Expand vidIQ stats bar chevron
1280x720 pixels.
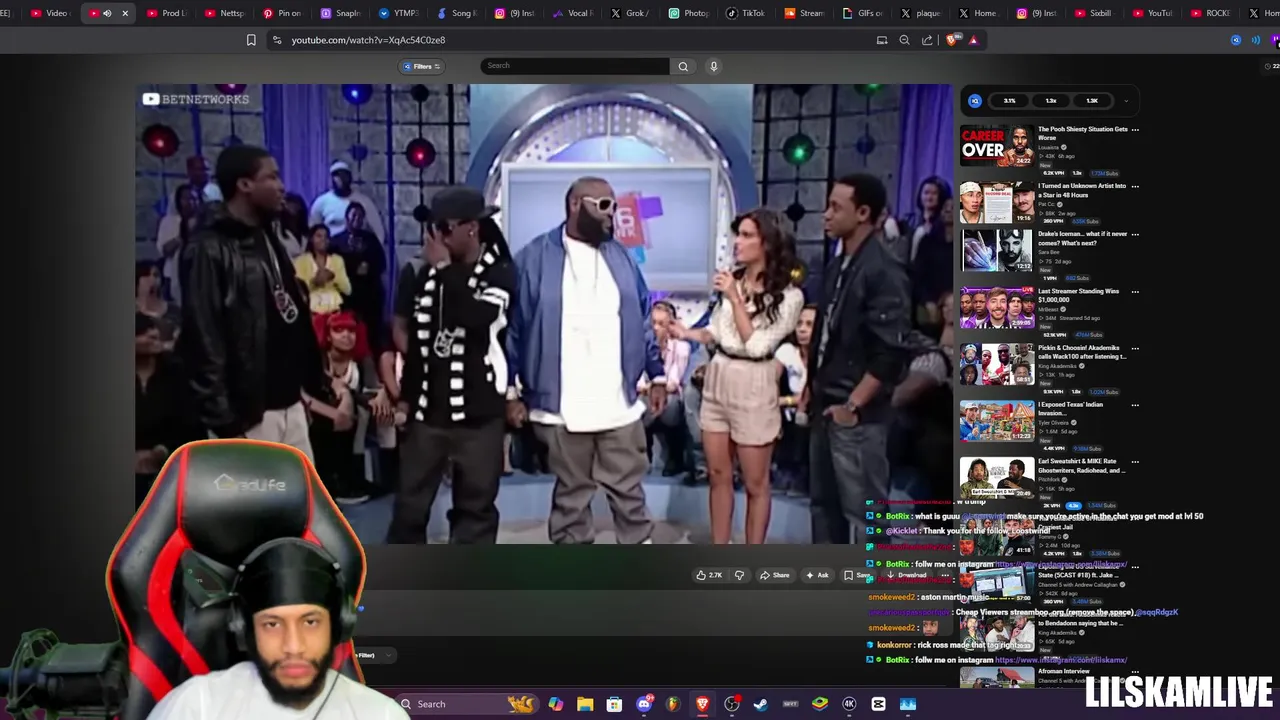coord(1126,100)
